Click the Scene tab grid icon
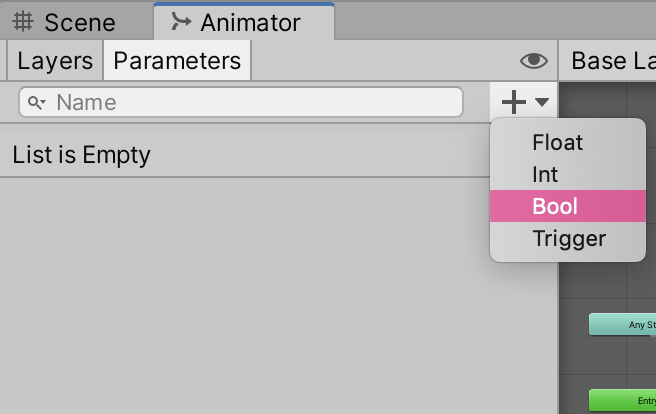 click(x=24, y=21)
